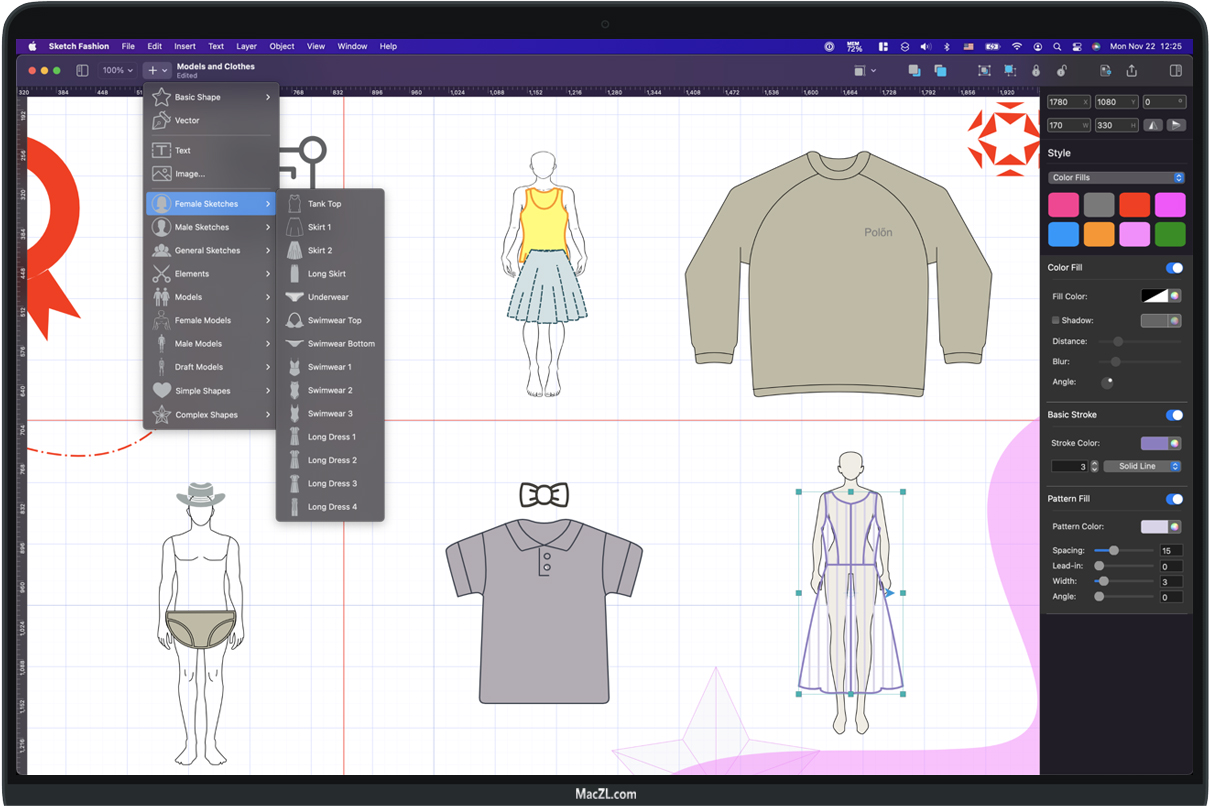
Task: Toggle the left sidebar panel icon
Action: pos(82,71)
